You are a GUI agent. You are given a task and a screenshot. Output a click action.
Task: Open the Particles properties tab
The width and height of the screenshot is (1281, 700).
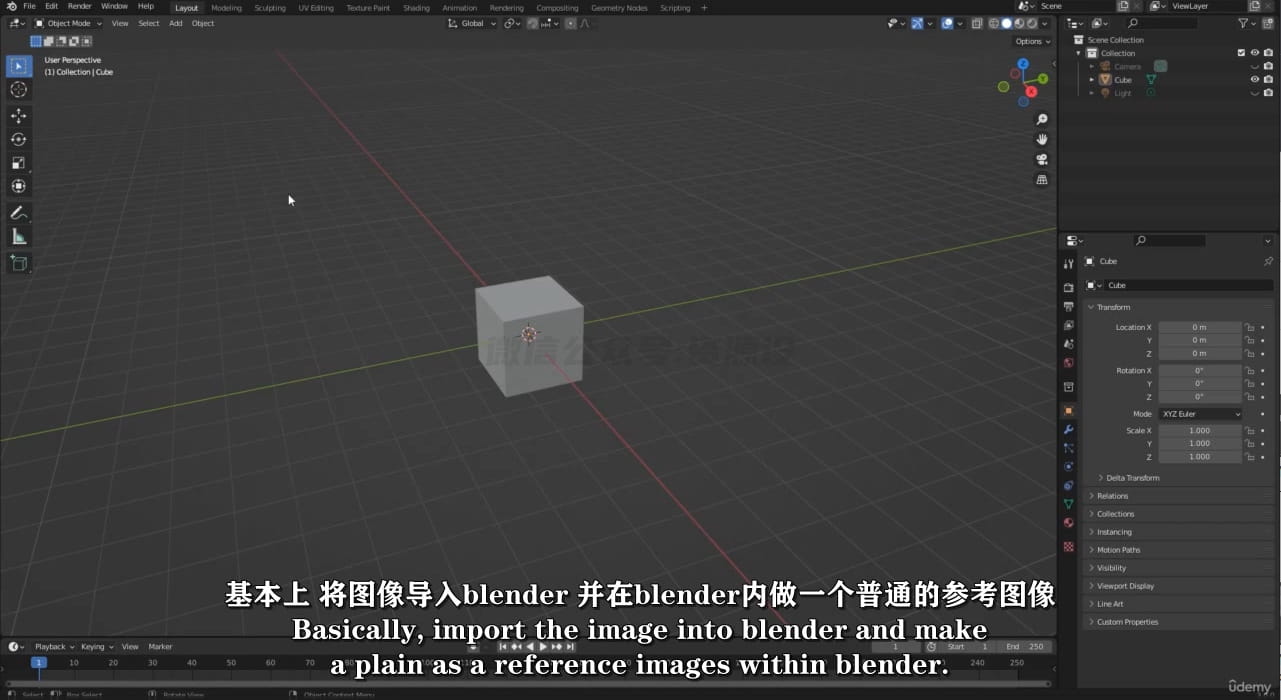(1068, 448)
